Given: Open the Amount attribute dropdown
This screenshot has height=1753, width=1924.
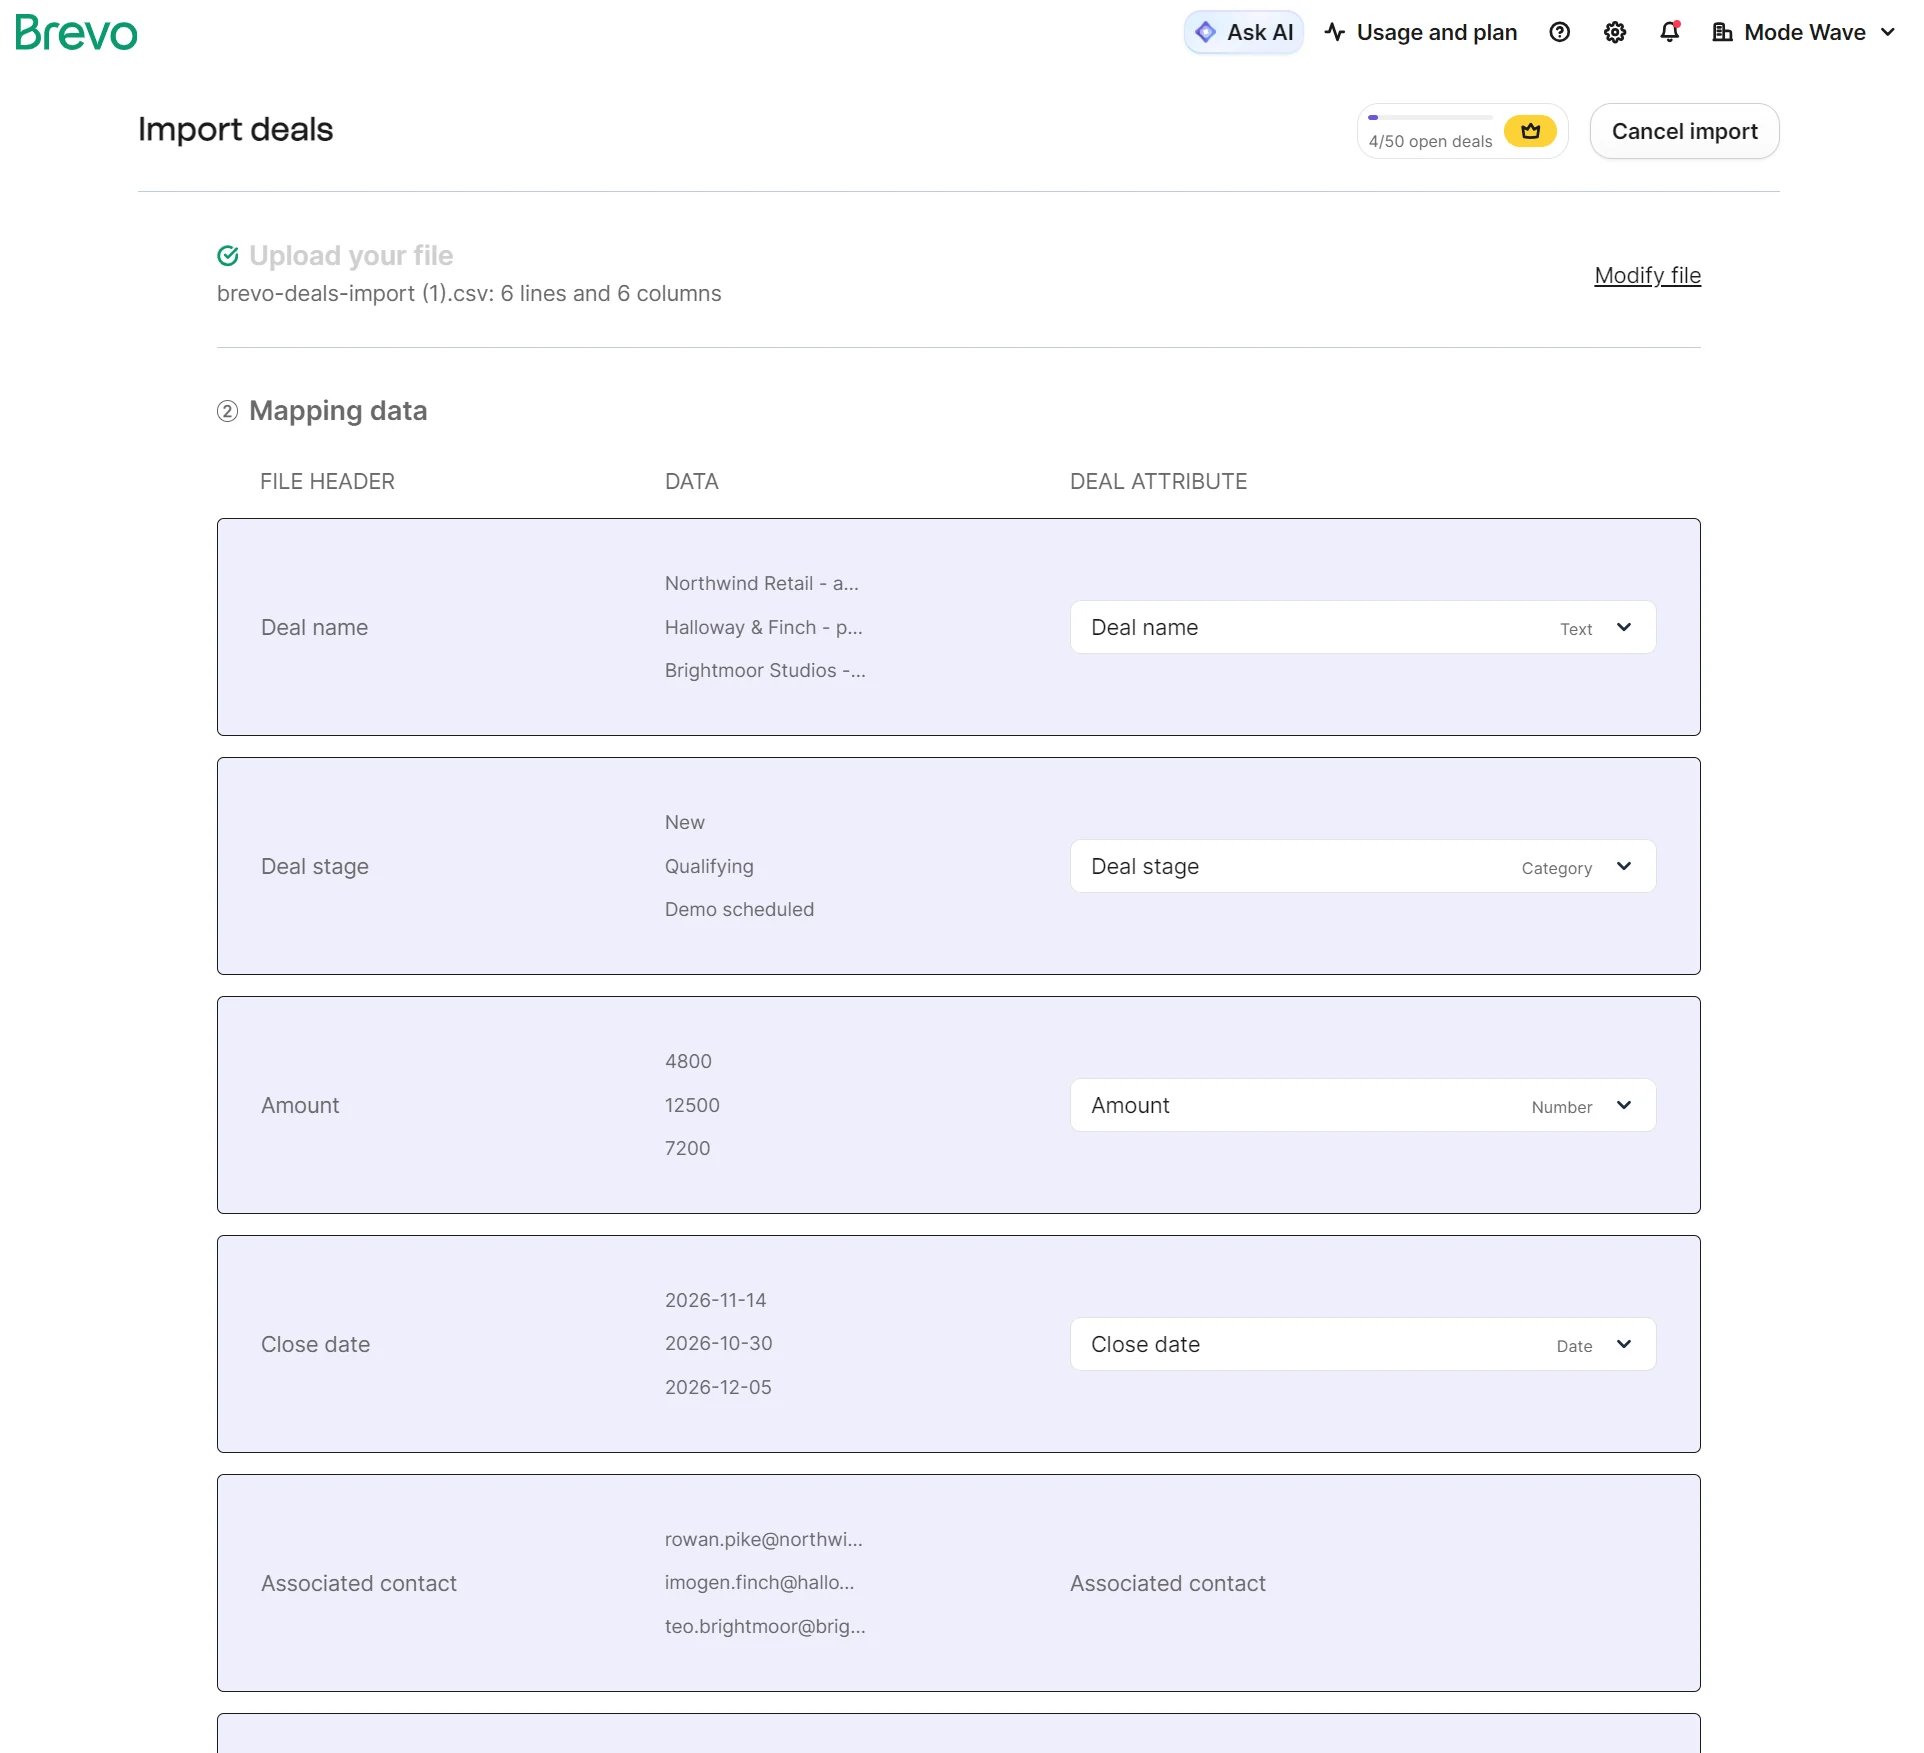Looking at the screenshot, I should tap(1363, 1105).
